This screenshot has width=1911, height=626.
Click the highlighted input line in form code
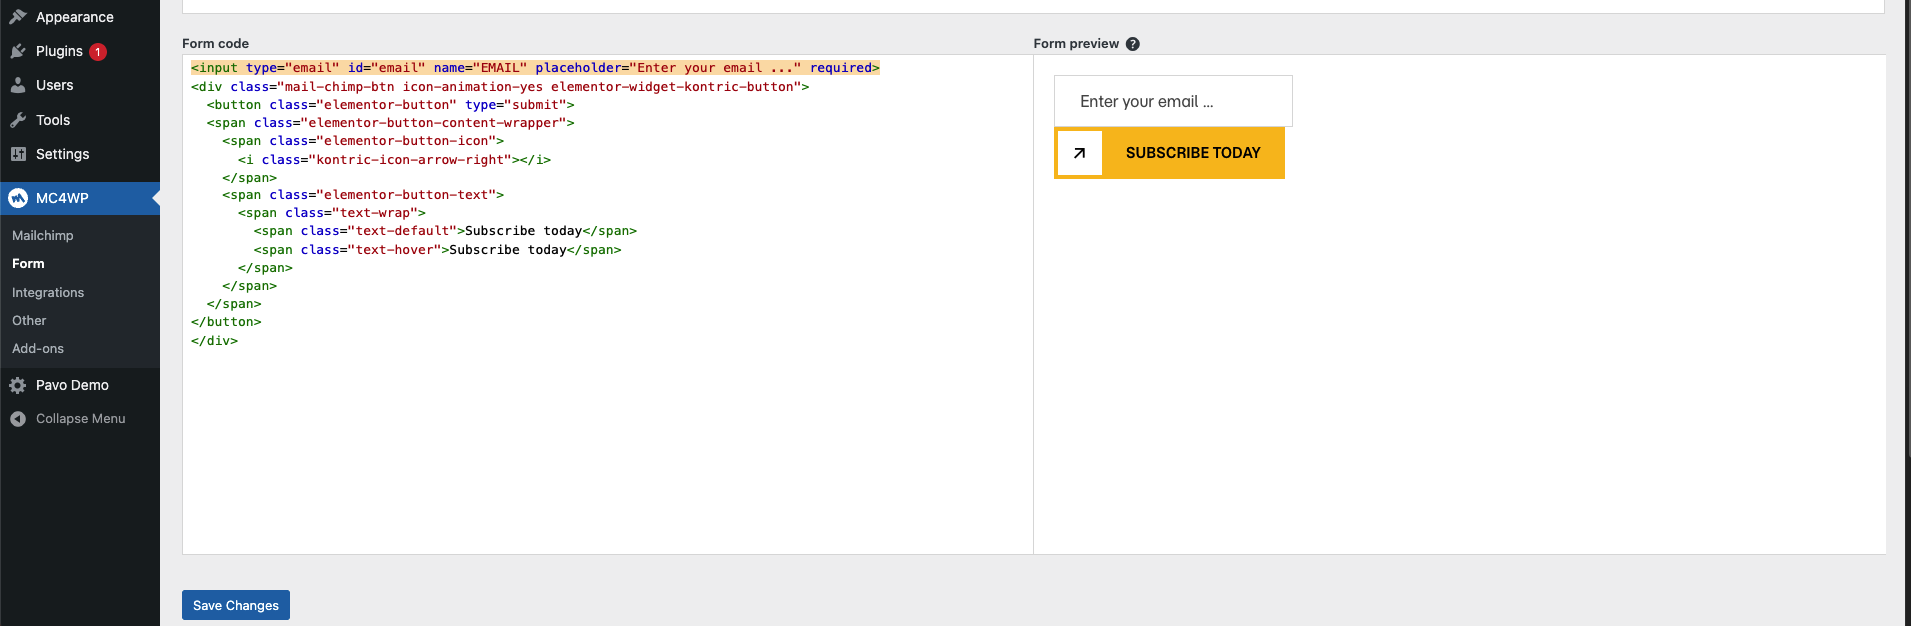click(x=535, y=68)
